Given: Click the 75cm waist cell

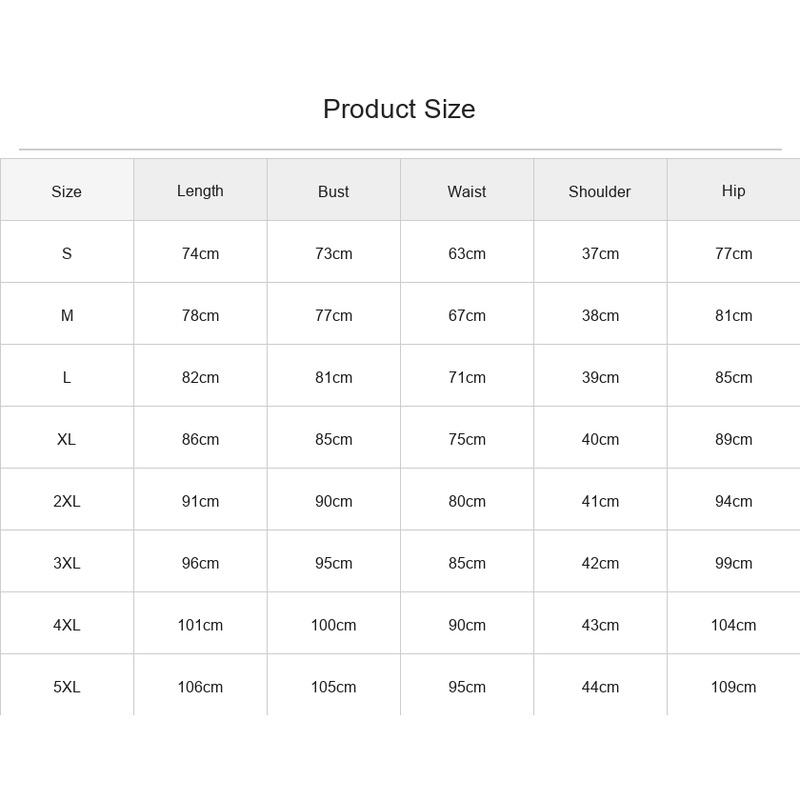Looking at the screenshot, I should [x=467, y=439].
